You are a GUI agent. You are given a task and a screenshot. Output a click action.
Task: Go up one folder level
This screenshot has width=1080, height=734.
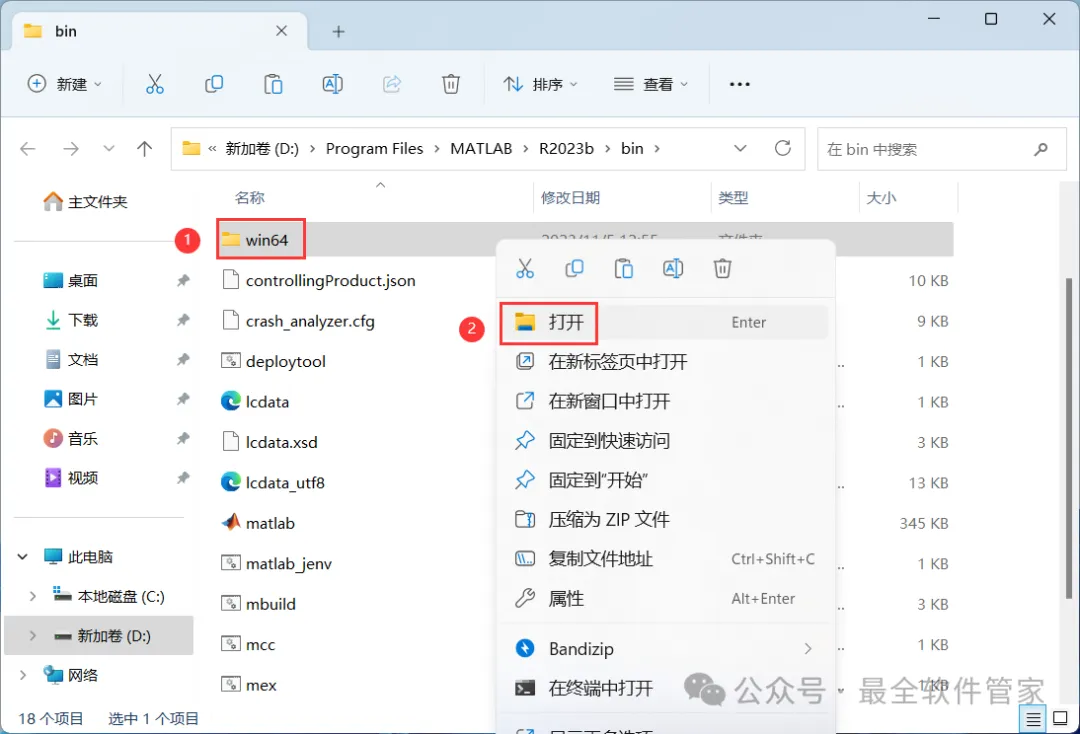[145, 149]
